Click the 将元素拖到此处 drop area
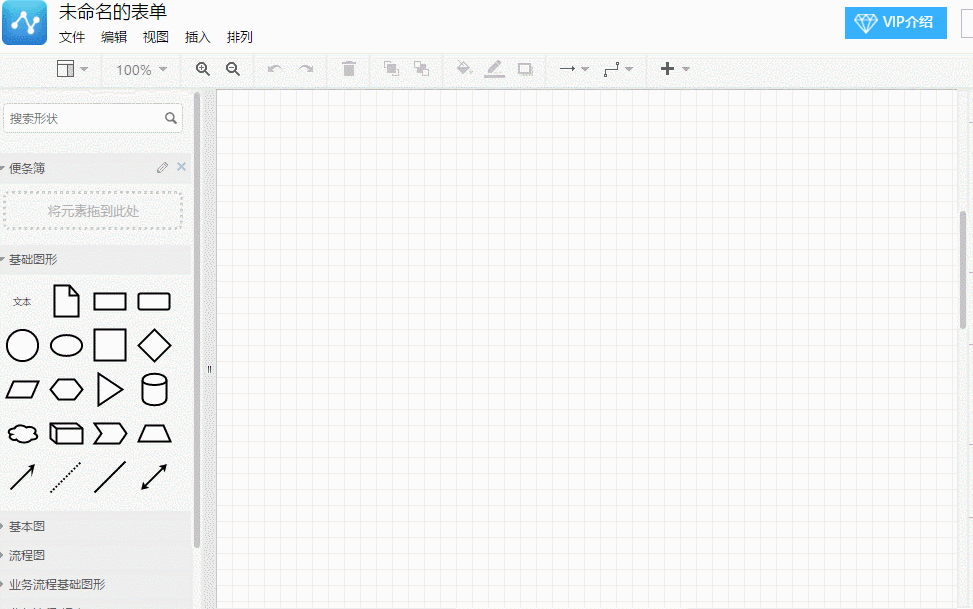The width and height of the screenshot is (973, 609). [93, 211]
